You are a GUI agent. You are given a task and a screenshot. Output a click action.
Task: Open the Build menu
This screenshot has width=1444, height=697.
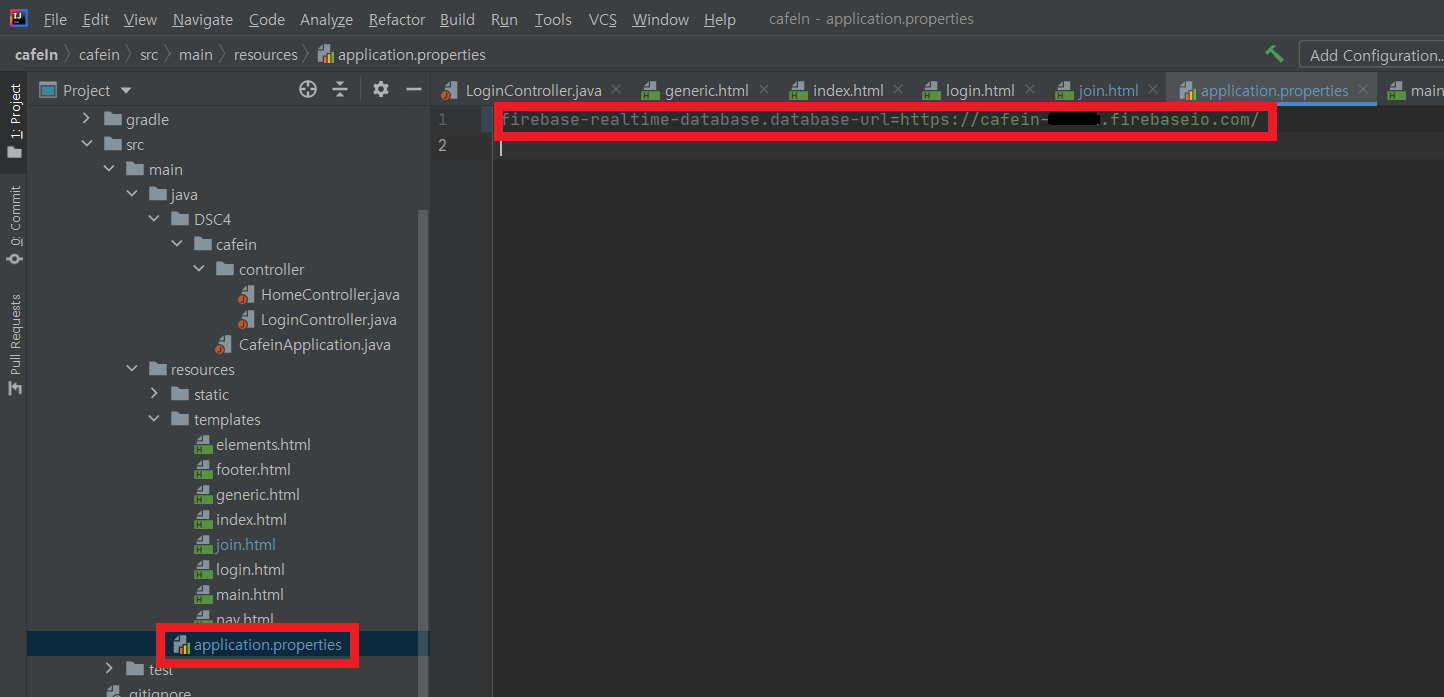(x=458, y=19)
